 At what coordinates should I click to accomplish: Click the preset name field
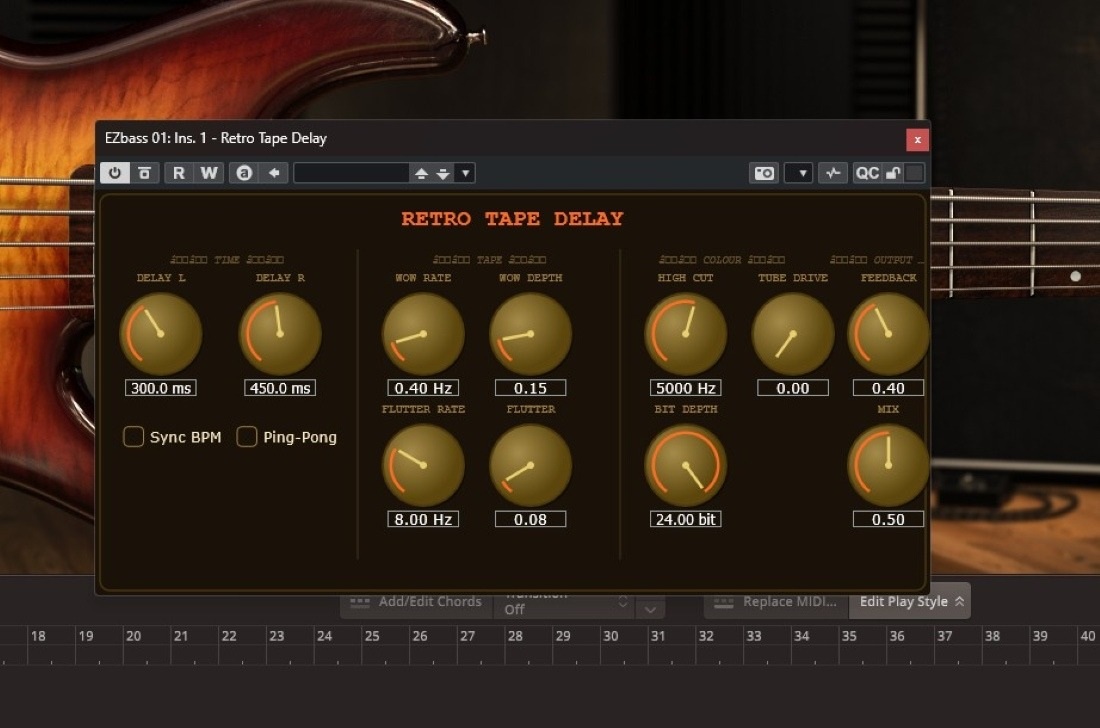352,172
